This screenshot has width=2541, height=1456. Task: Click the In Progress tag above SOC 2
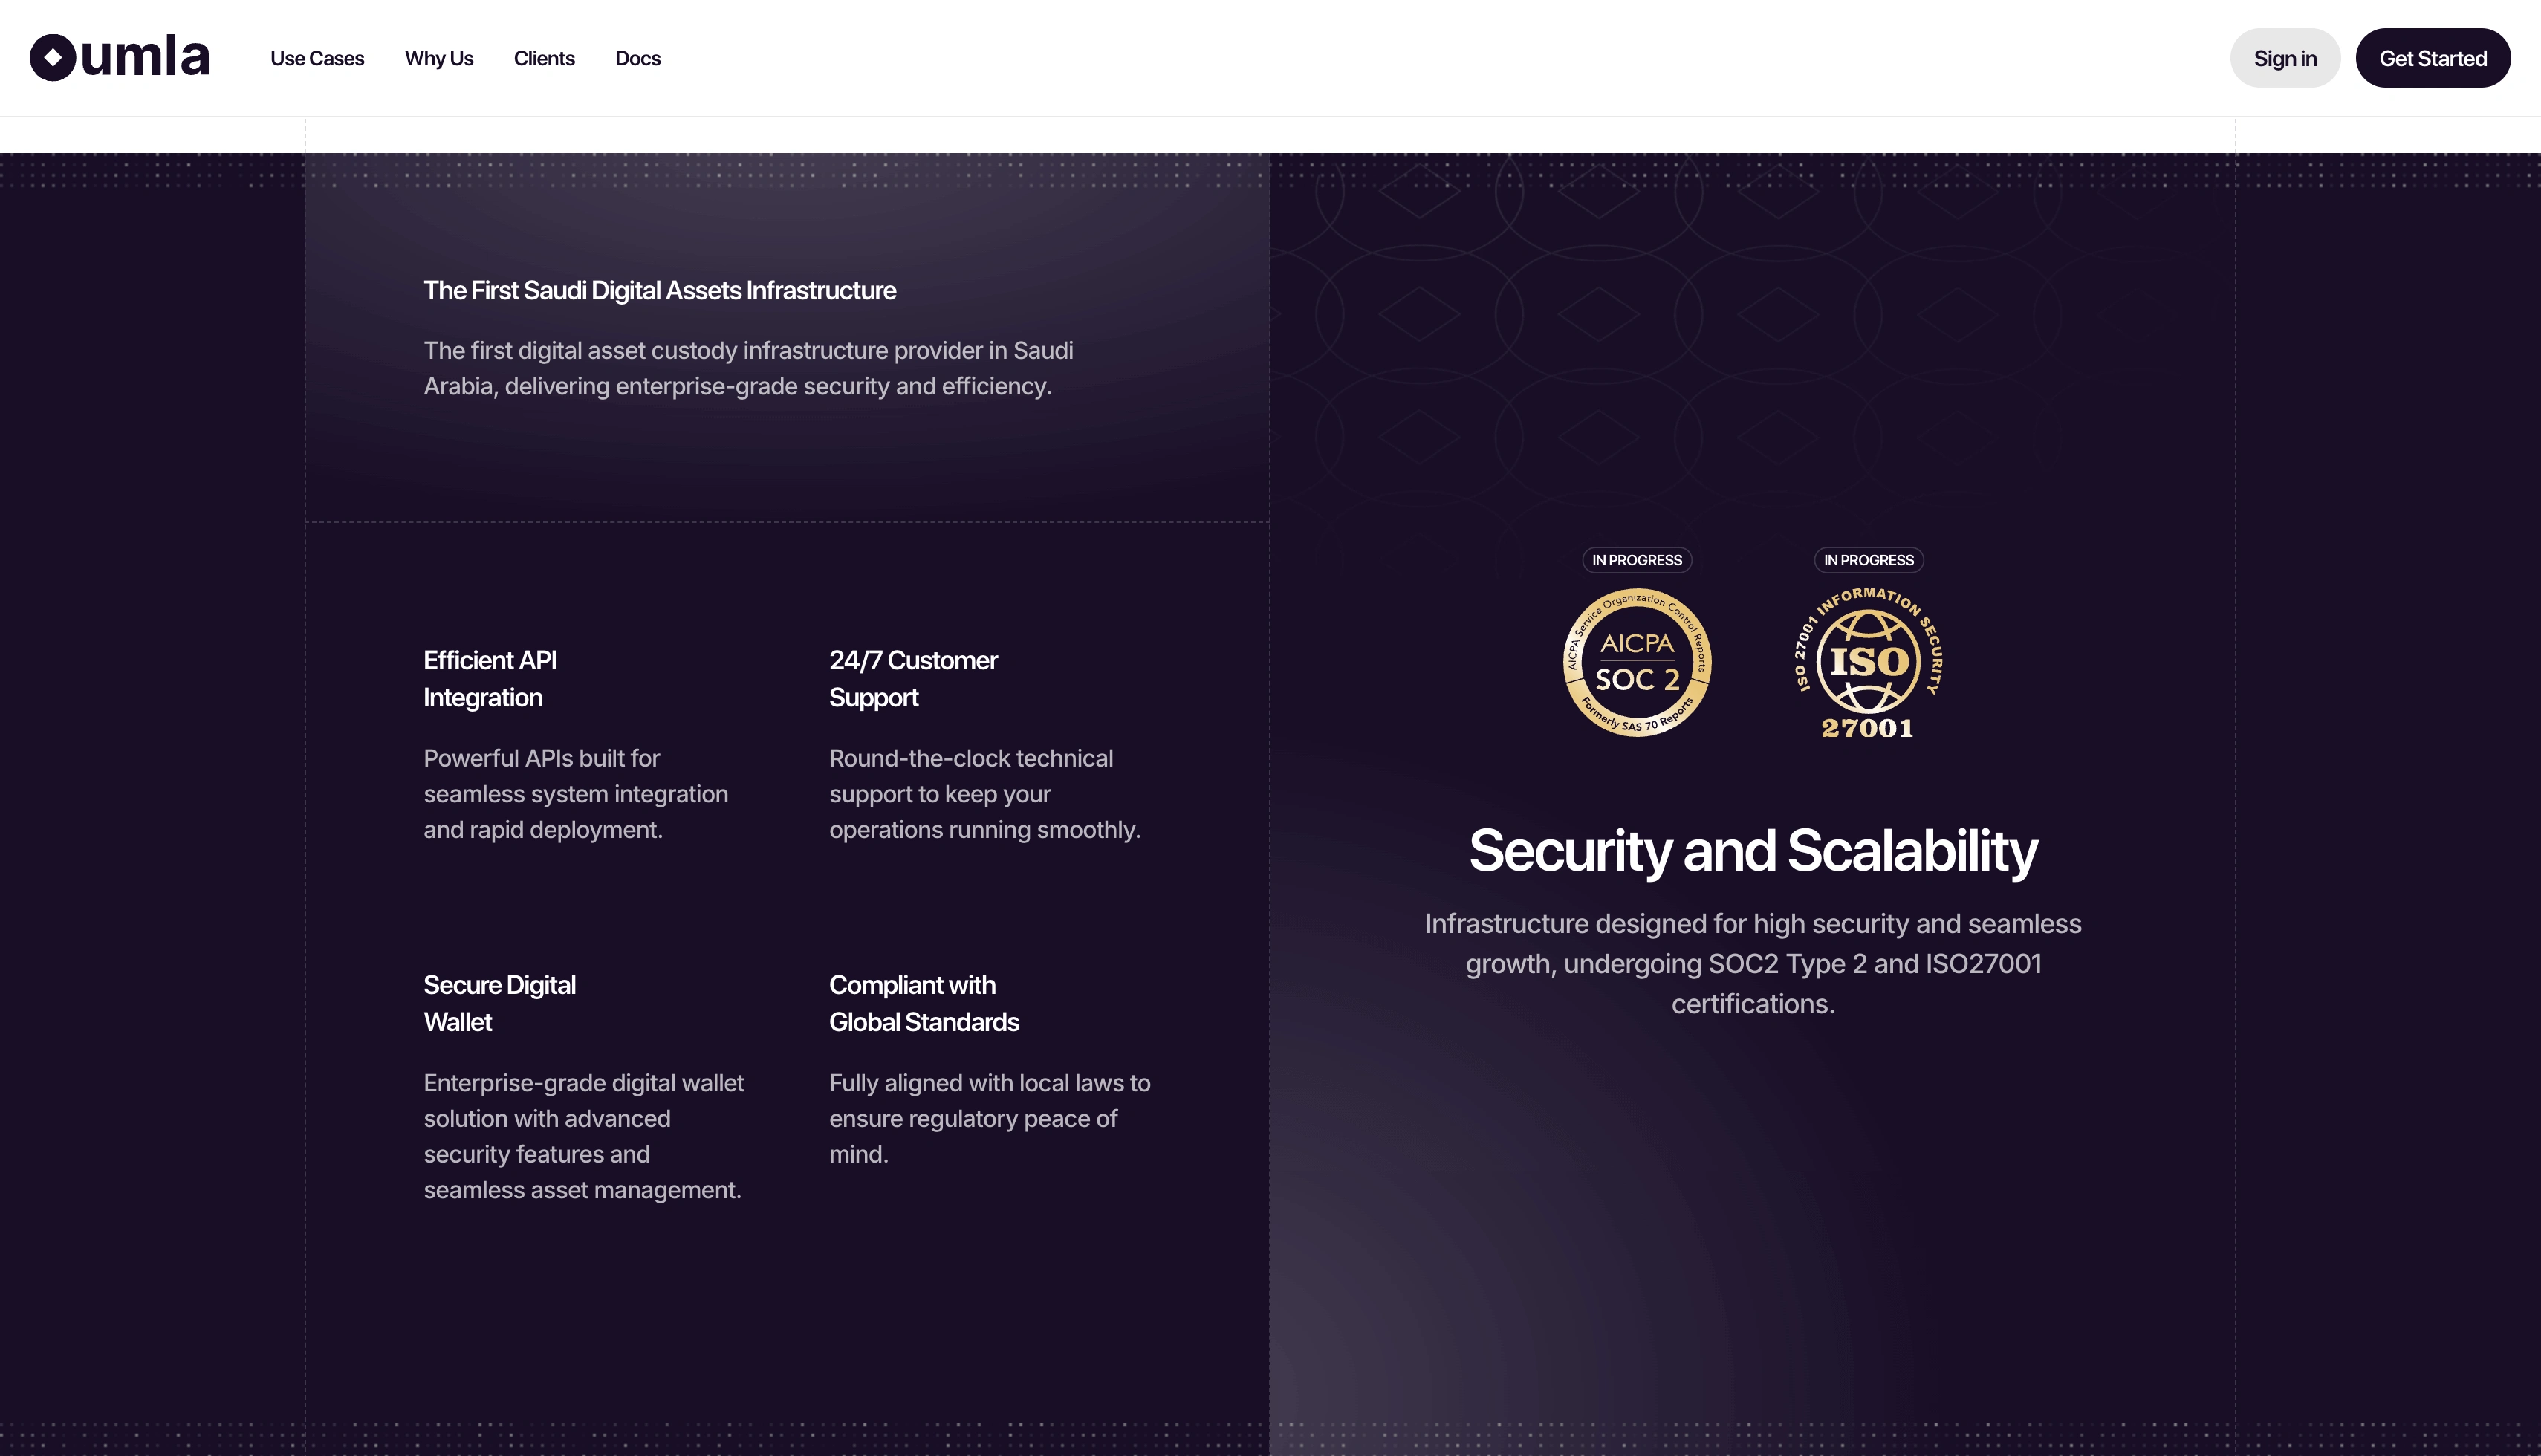click(x=1637, y=560)
